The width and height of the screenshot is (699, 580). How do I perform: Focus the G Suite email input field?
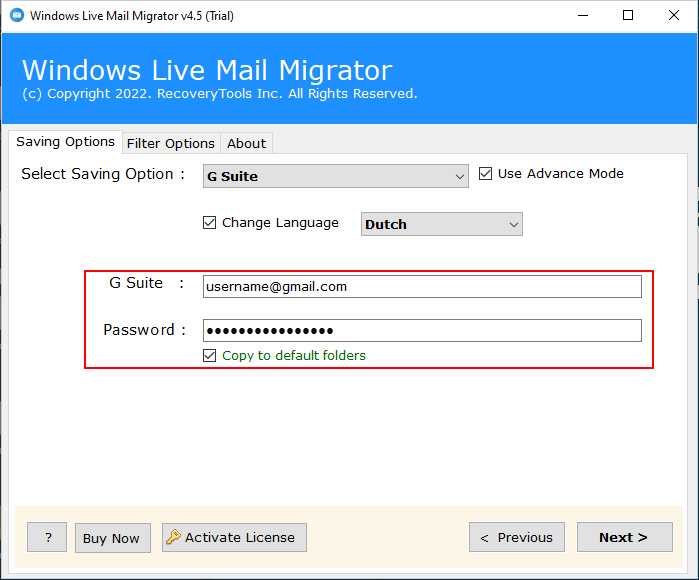[x=422, y=286]
